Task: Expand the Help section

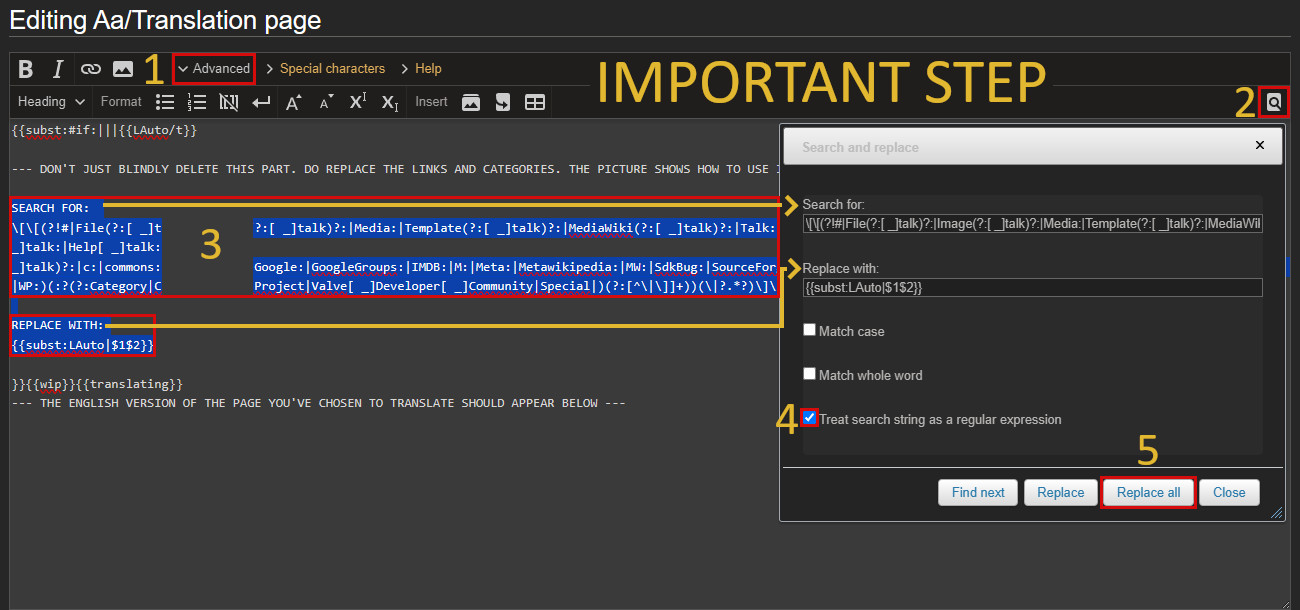Action: tap(421, 69)
